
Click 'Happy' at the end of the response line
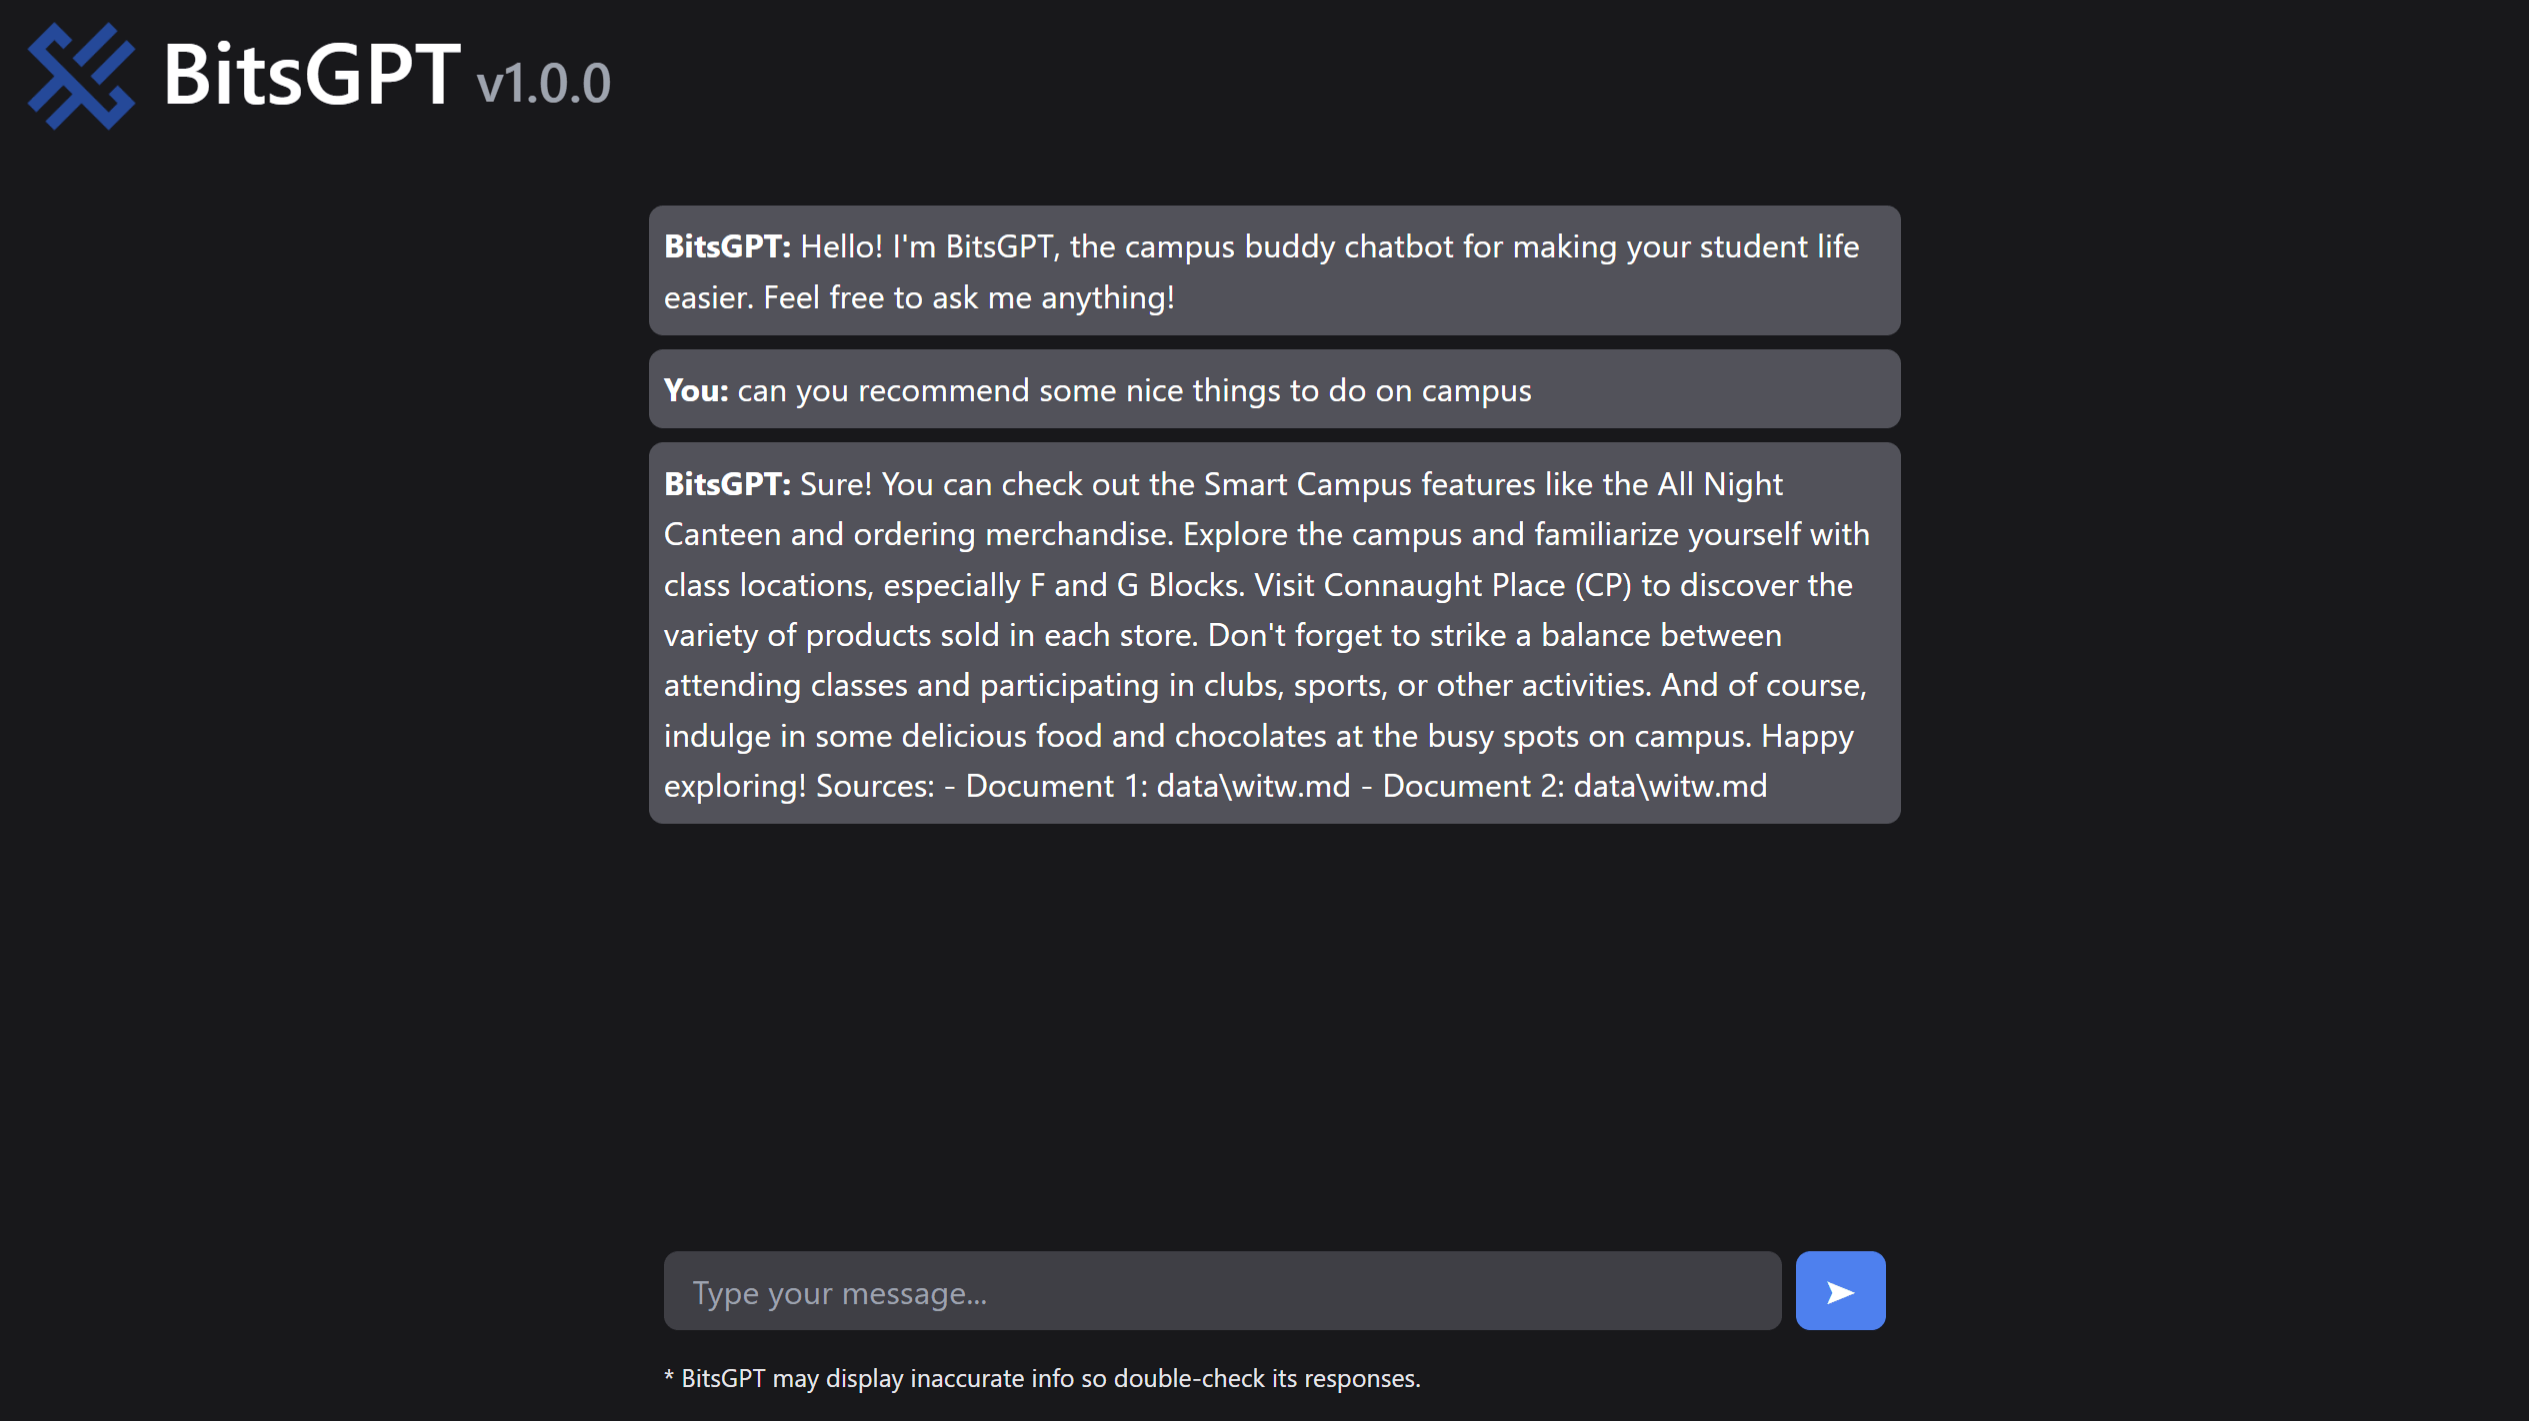[1807, 736]
